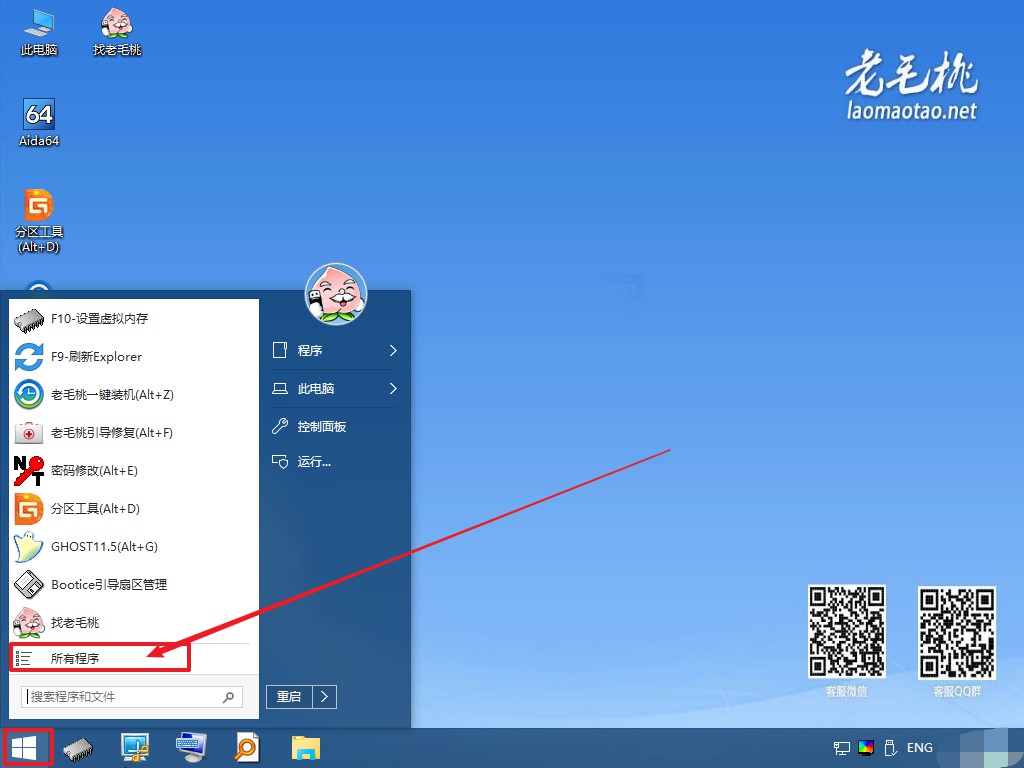
Task: Launch 老毛桃一键装机(Alt+Z) from start menu
Action: click(x=134, y=394)
